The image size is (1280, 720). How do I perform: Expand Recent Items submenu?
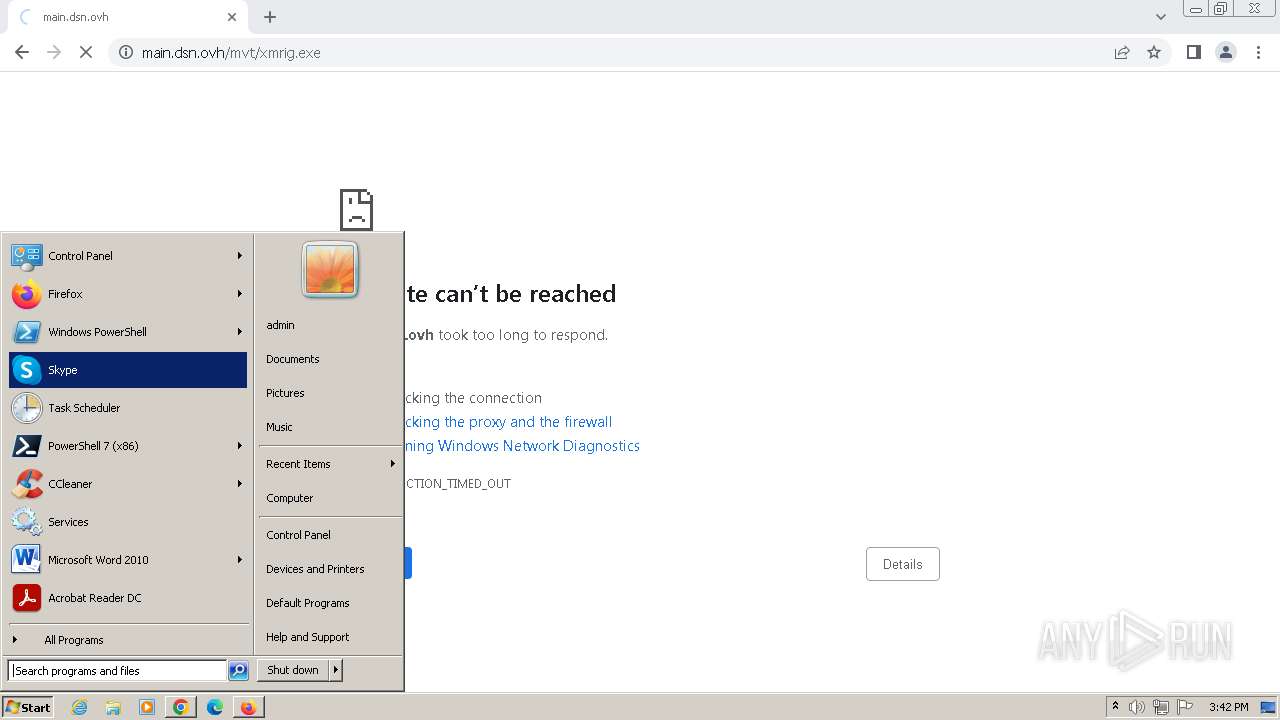click(x=330, y=464)
